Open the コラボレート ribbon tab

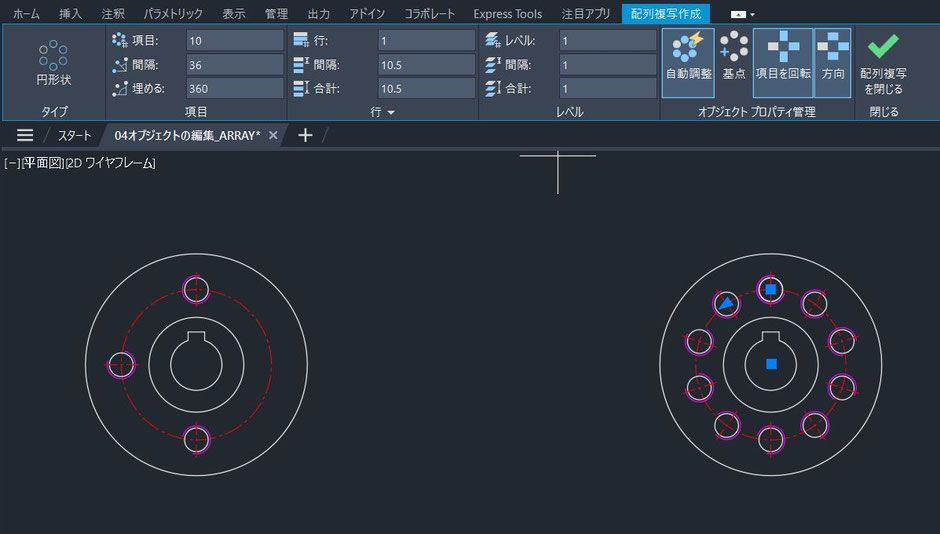pyautogui.click(x=429, y=14)
